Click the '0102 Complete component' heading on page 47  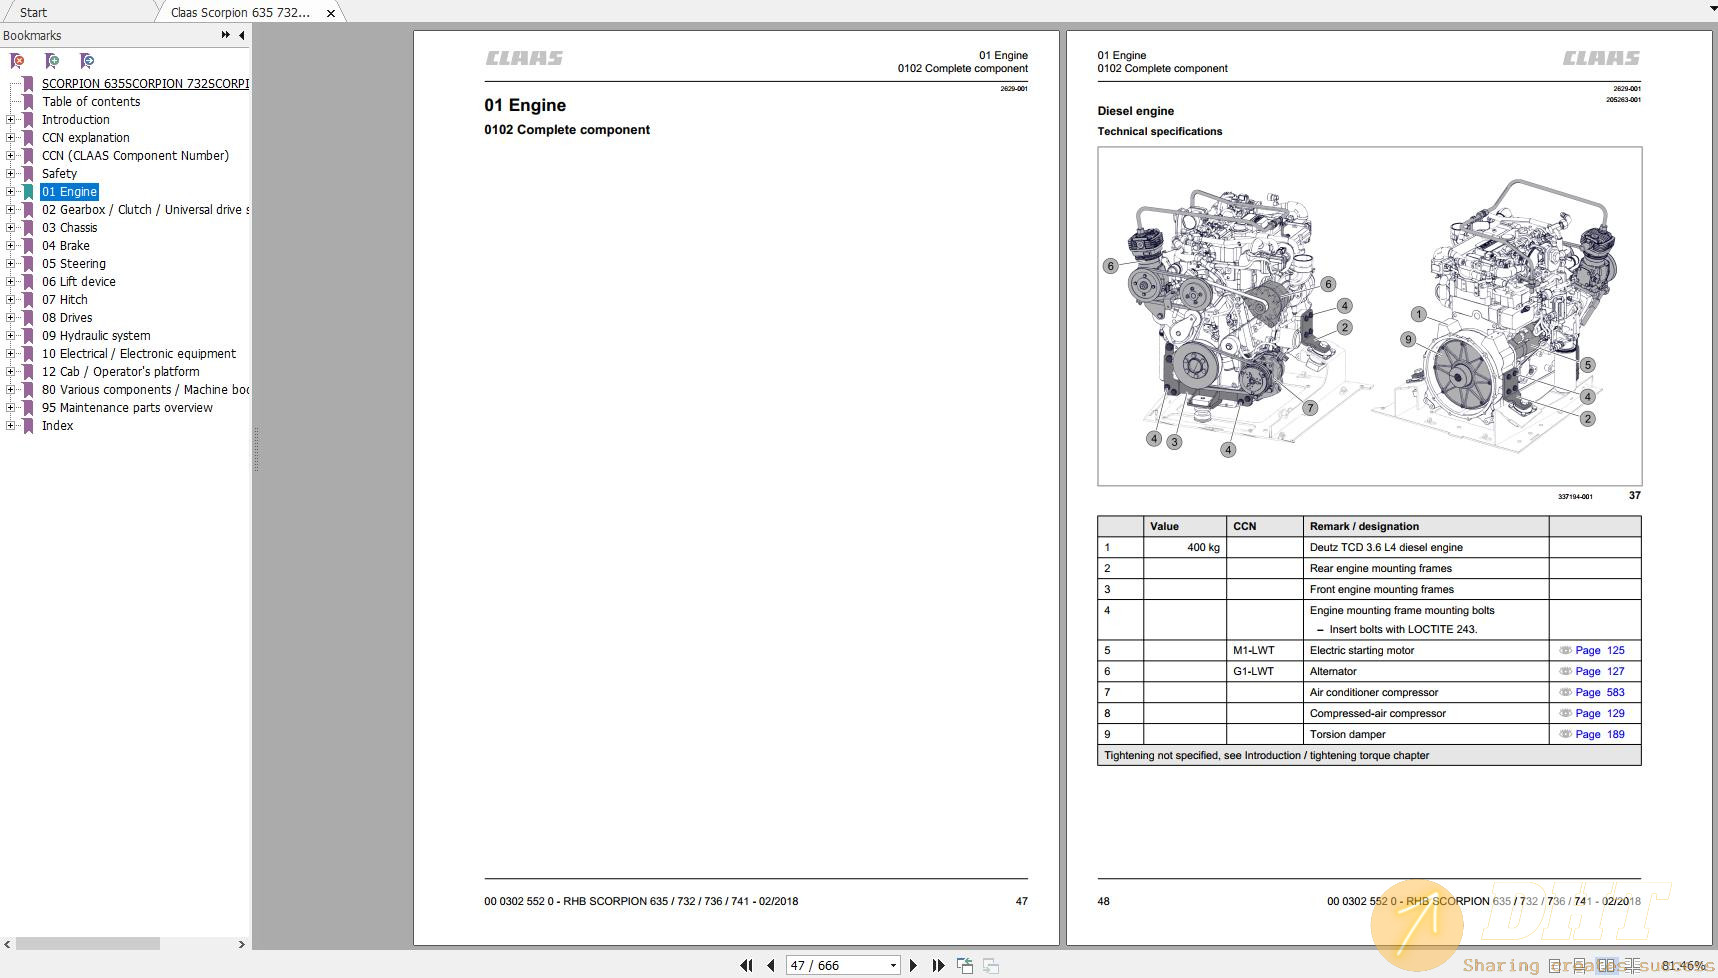[x=567, y=130]
